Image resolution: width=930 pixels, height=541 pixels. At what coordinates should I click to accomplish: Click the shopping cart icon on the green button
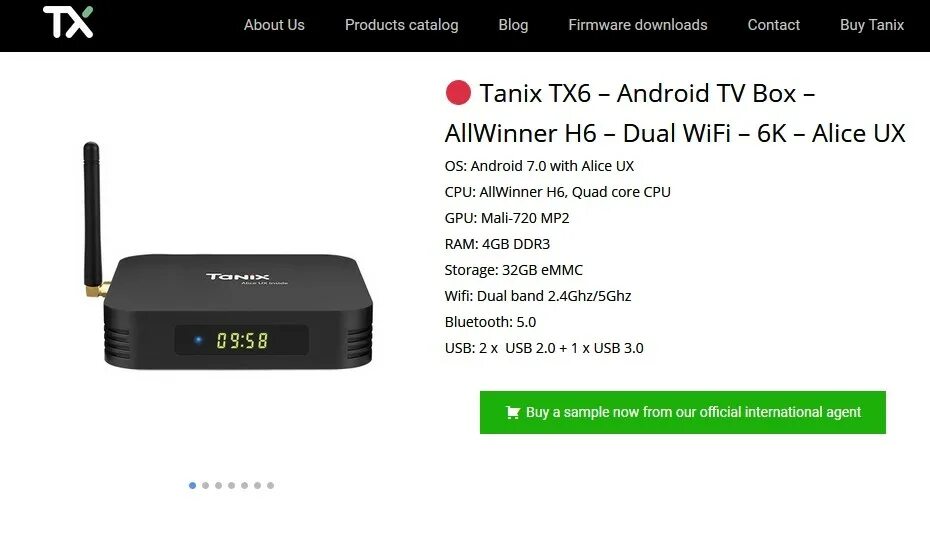pos(512,412)
